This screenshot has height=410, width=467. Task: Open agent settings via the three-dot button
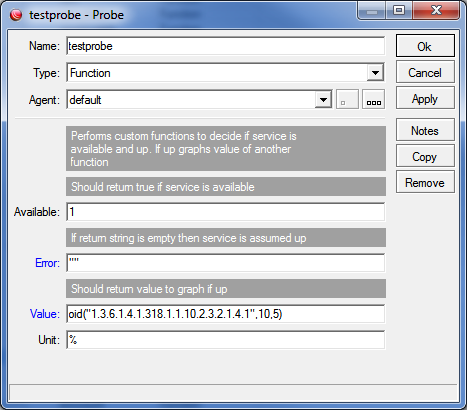pyautogui.click(x=373, y=99)
